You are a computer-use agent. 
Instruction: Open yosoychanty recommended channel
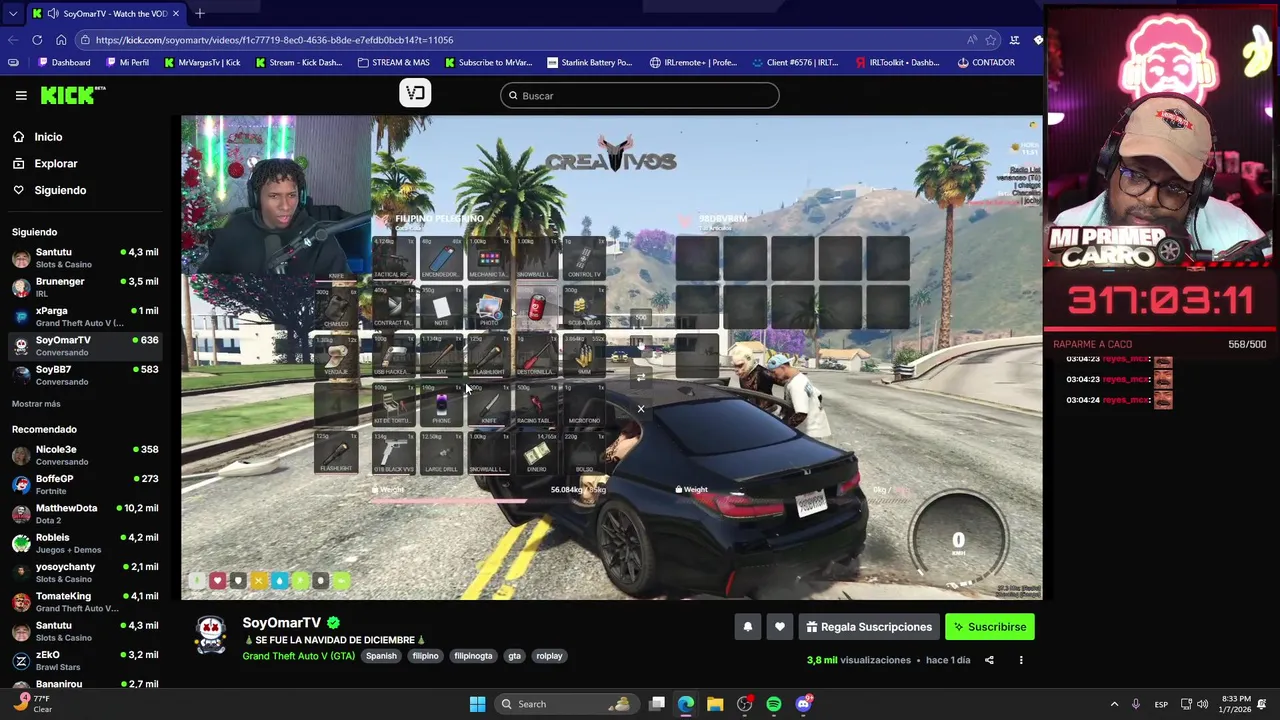(x=85, y=572)
